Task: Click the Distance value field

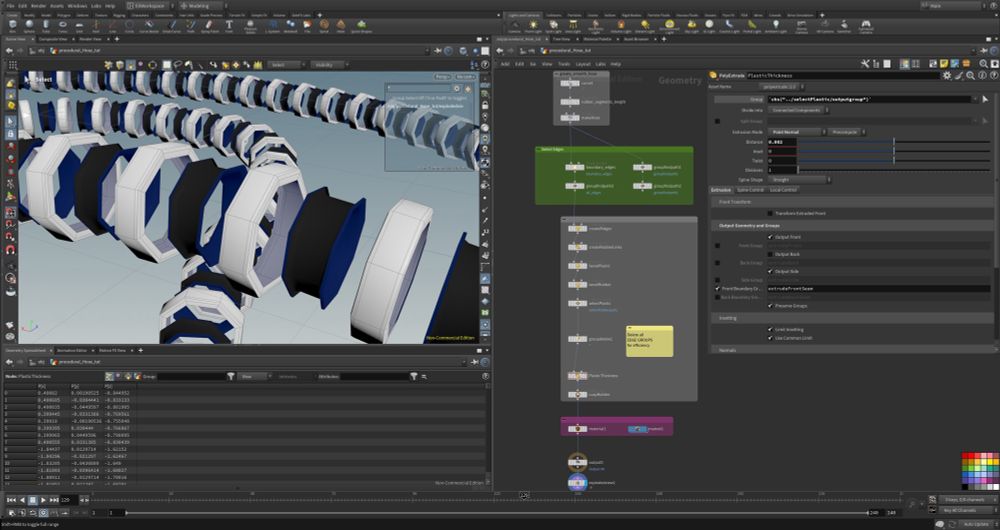Action: [x=782, y=142]
